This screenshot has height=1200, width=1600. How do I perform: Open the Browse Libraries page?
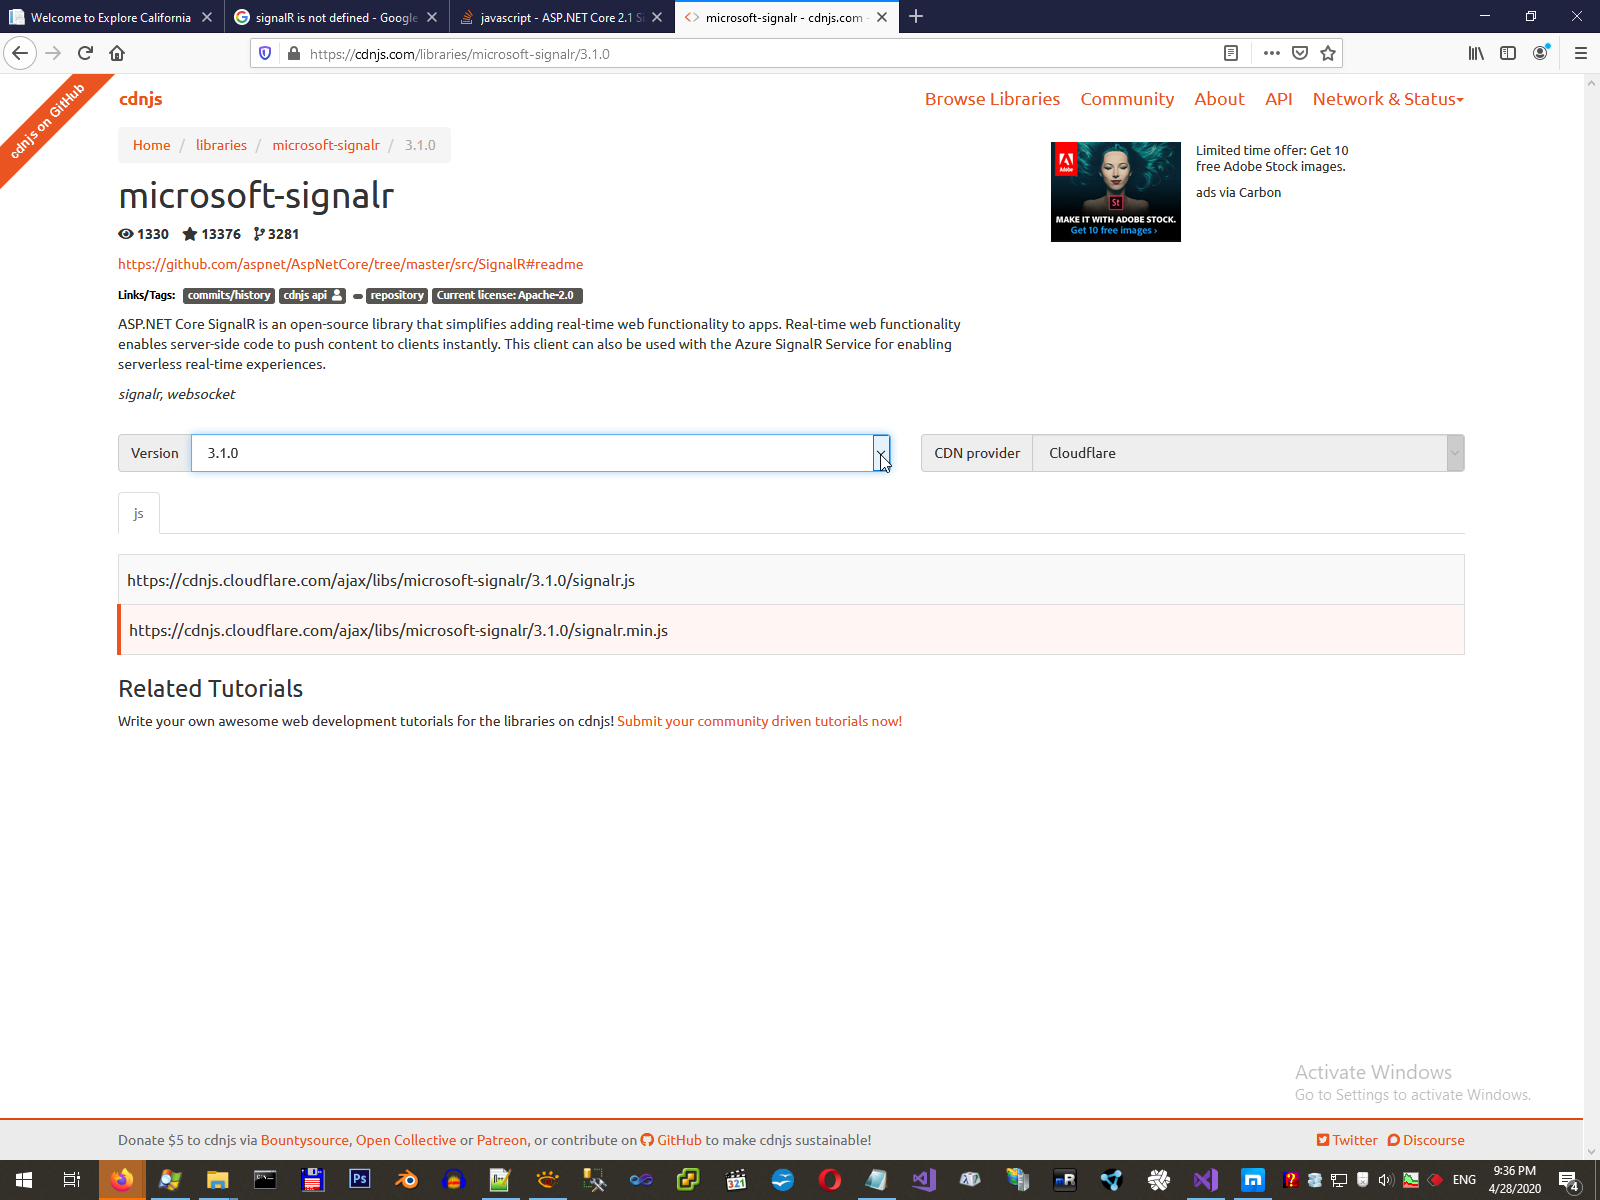992,99
